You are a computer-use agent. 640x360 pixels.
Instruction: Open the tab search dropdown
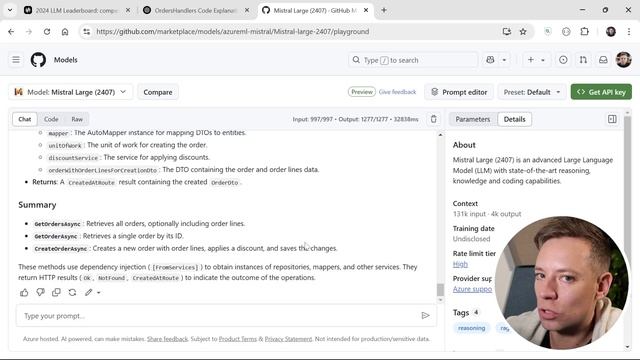(x=10, y=10)
